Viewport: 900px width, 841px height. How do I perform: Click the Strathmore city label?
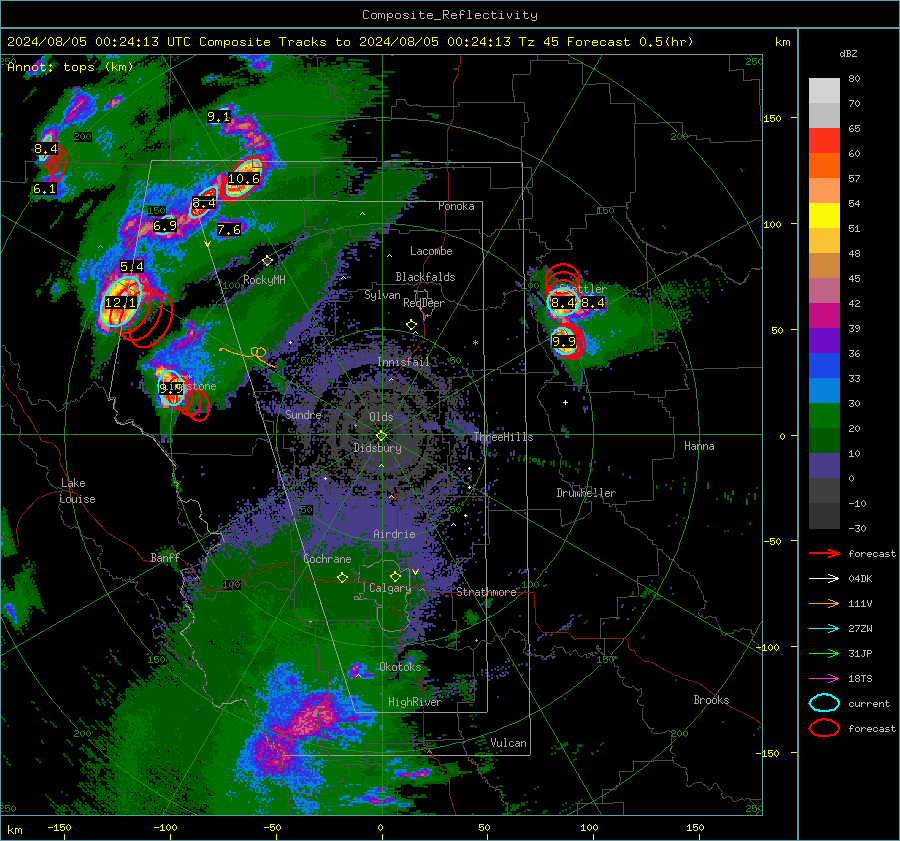486,592
